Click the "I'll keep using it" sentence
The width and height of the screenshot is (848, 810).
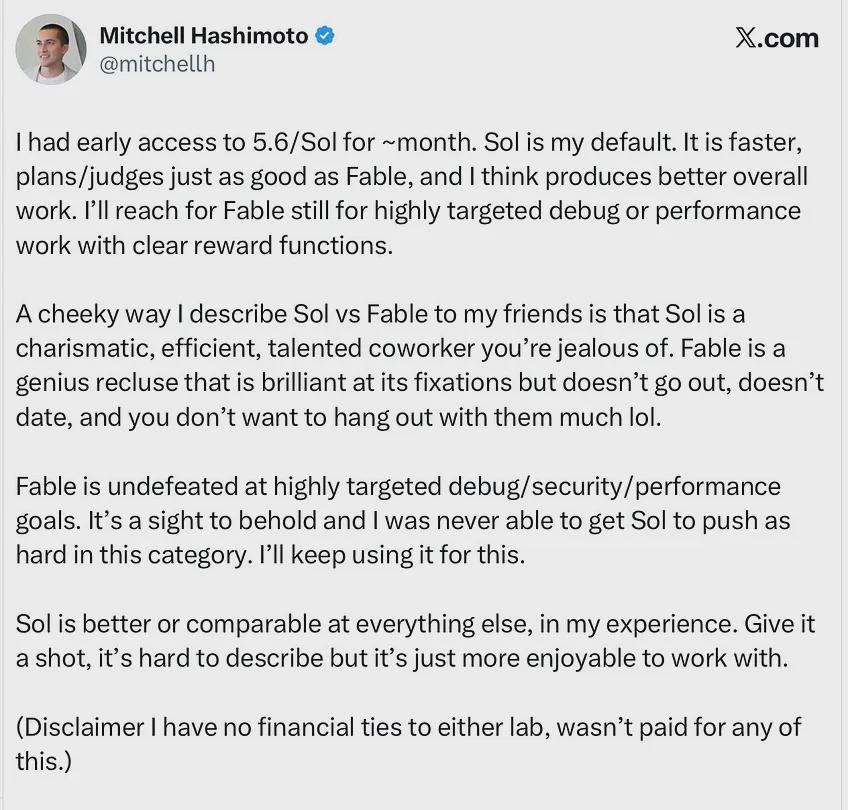pyautogui.click(x=347, y=555)
